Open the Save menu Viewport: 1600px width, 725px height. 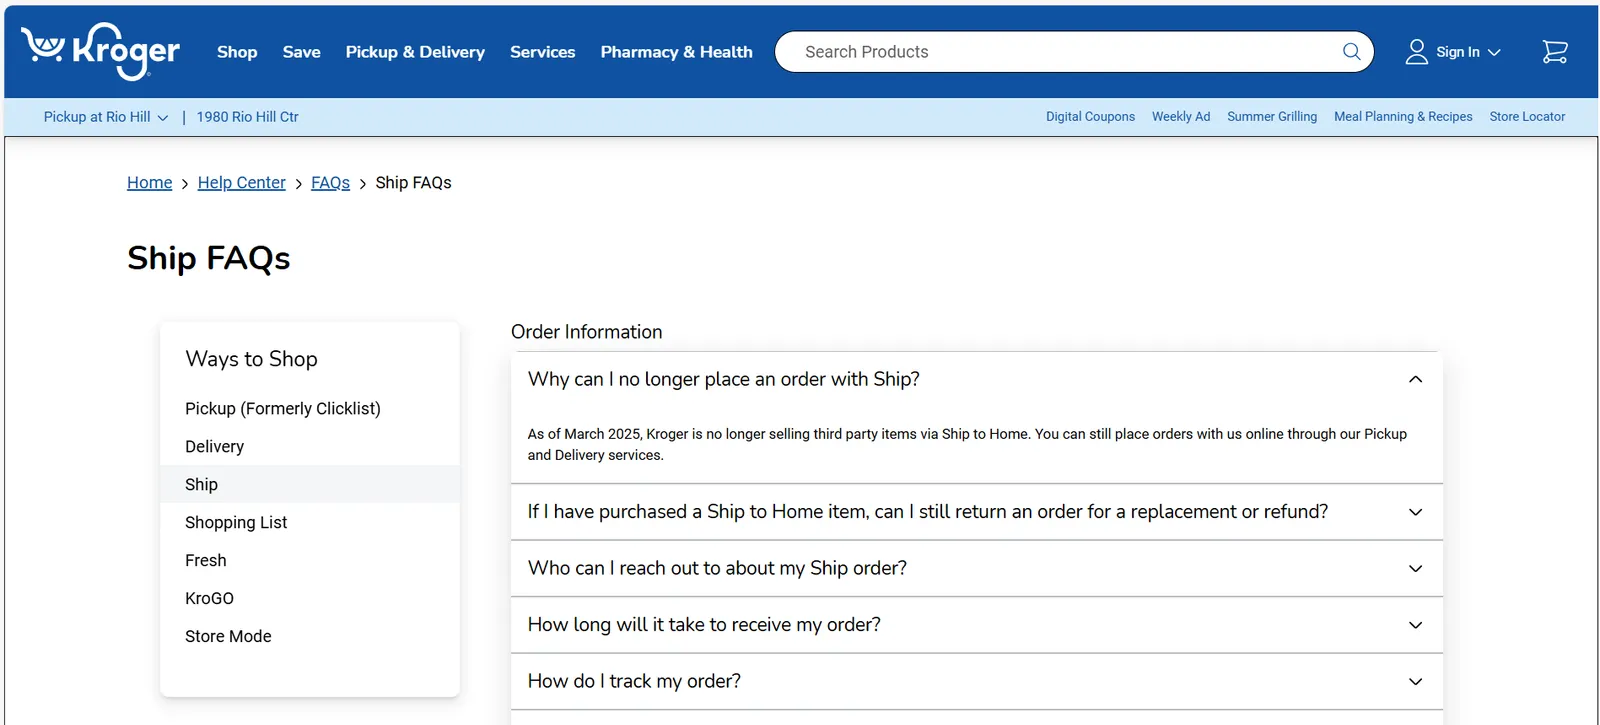[301, 52]
